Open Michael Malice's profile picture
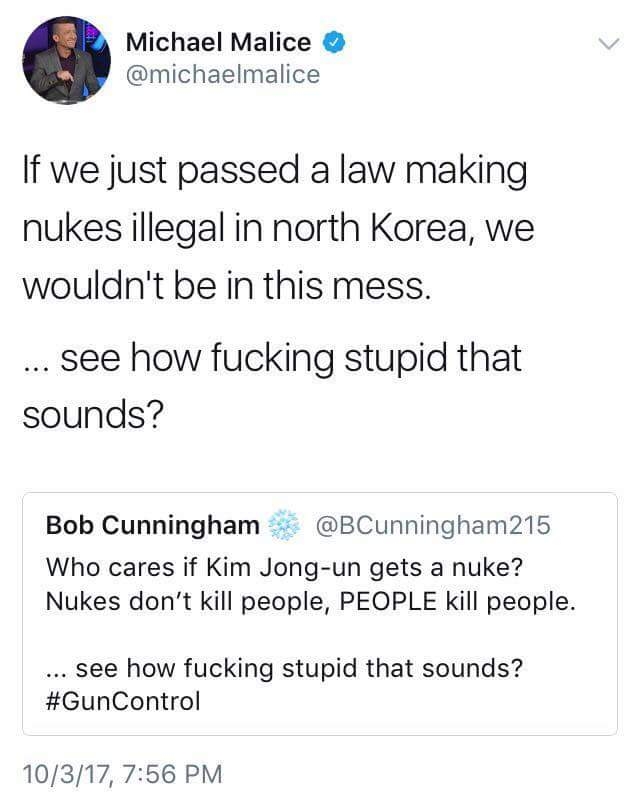Viewport: 640px width, 804px height. (65, 60)
